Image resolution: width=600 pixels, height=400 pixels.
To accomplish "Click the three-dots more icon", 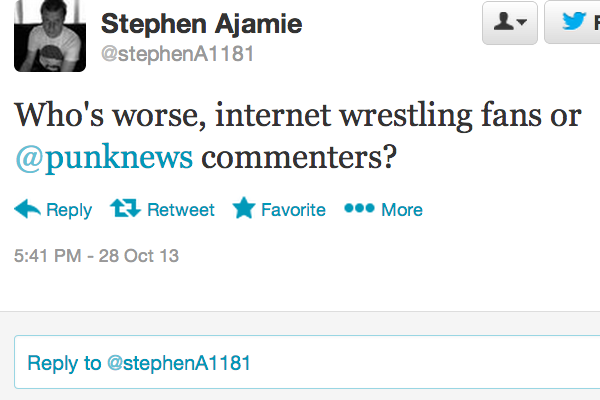I will (358, 209).
